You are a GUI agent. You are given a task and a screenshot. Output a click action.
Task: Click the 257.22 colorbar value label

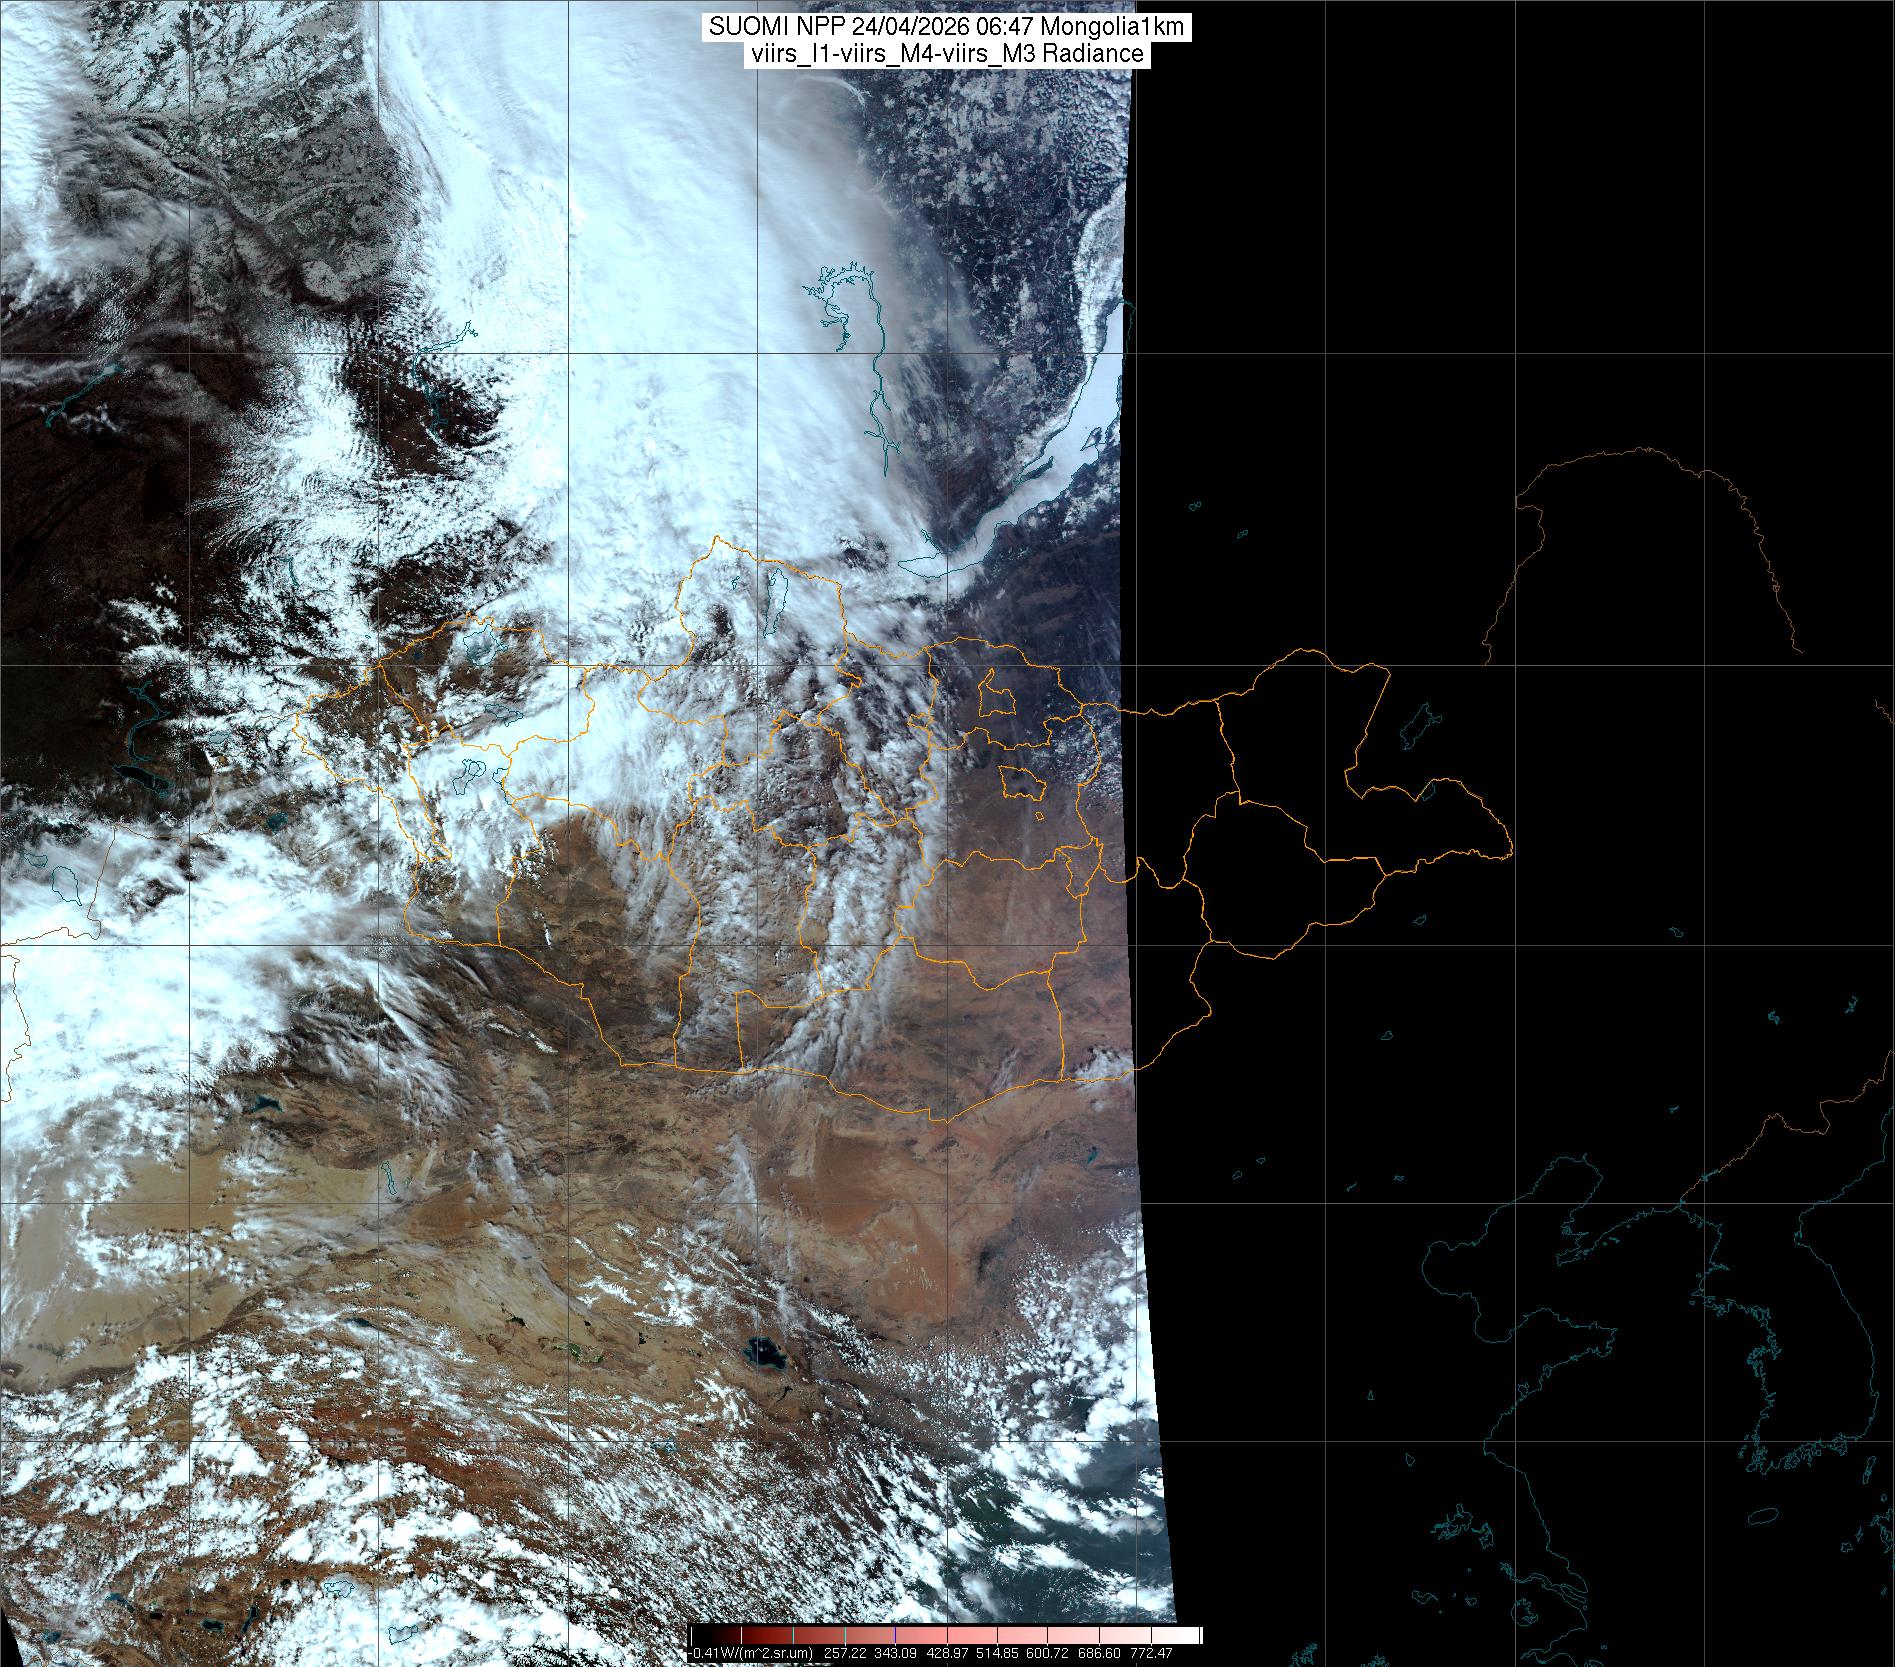click(847, 1653)
